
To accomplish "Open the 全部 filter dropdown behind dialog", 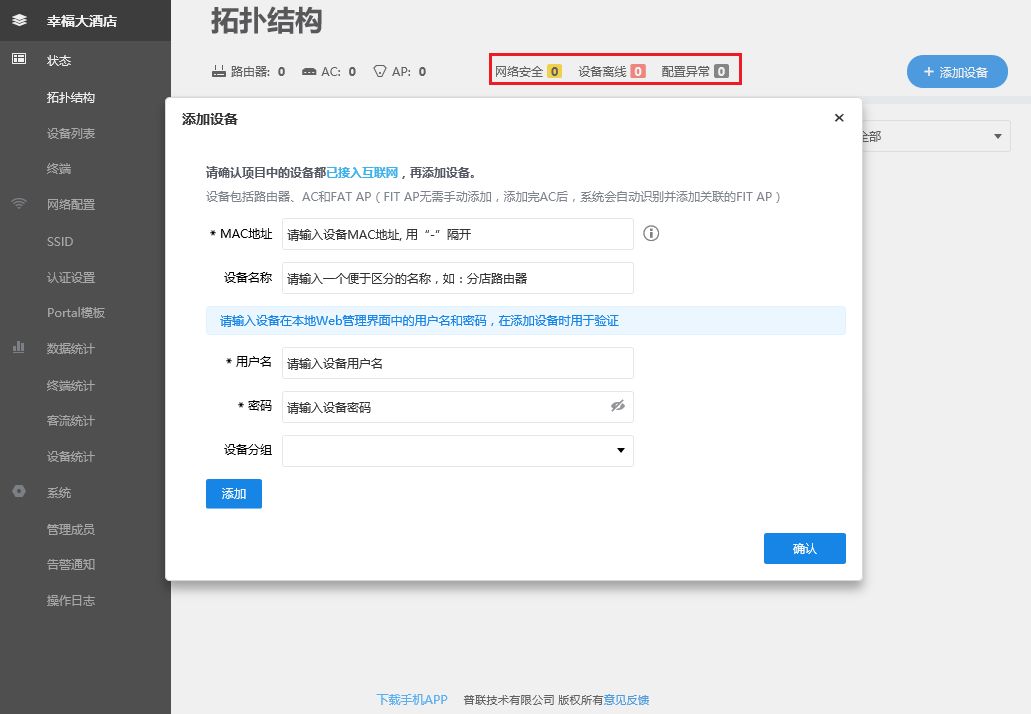I will pos(936,136).
